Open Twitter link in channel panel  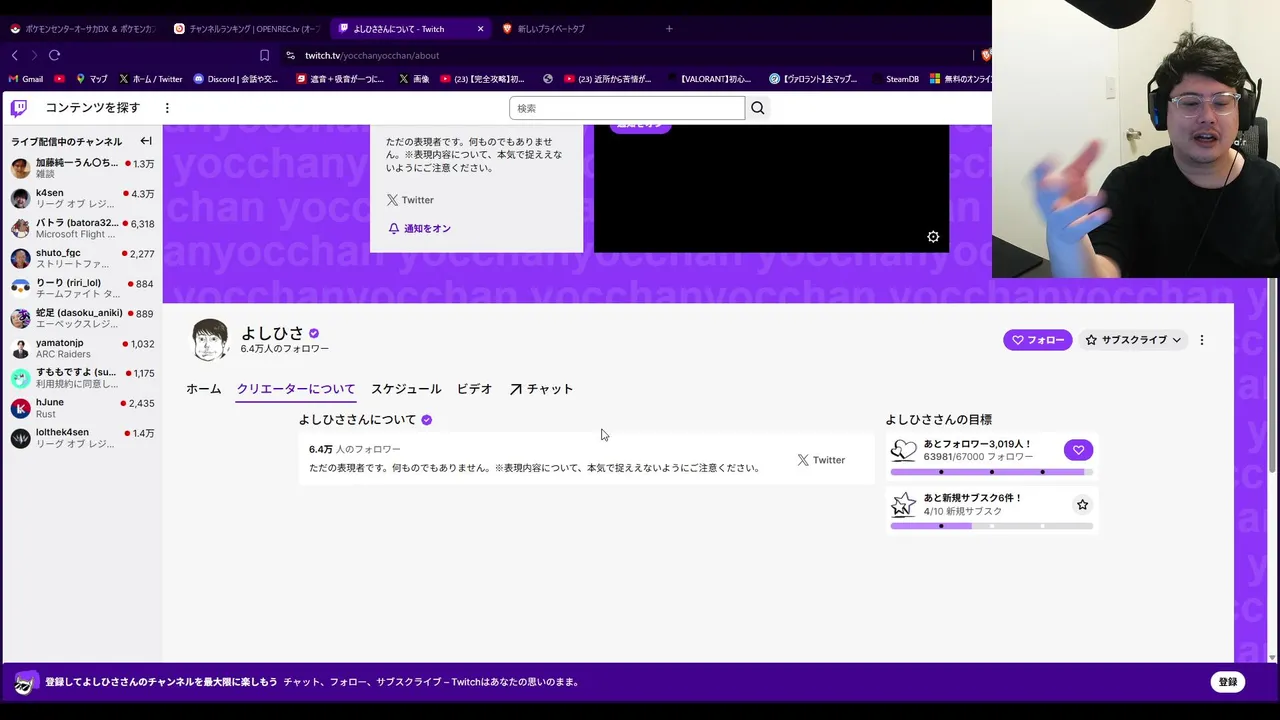(x=410, y=200)
